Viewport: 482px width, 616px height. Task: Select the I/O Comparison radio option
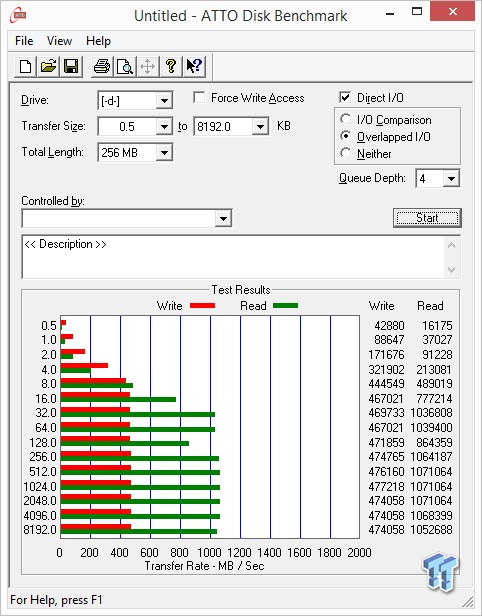coord(346,119)
